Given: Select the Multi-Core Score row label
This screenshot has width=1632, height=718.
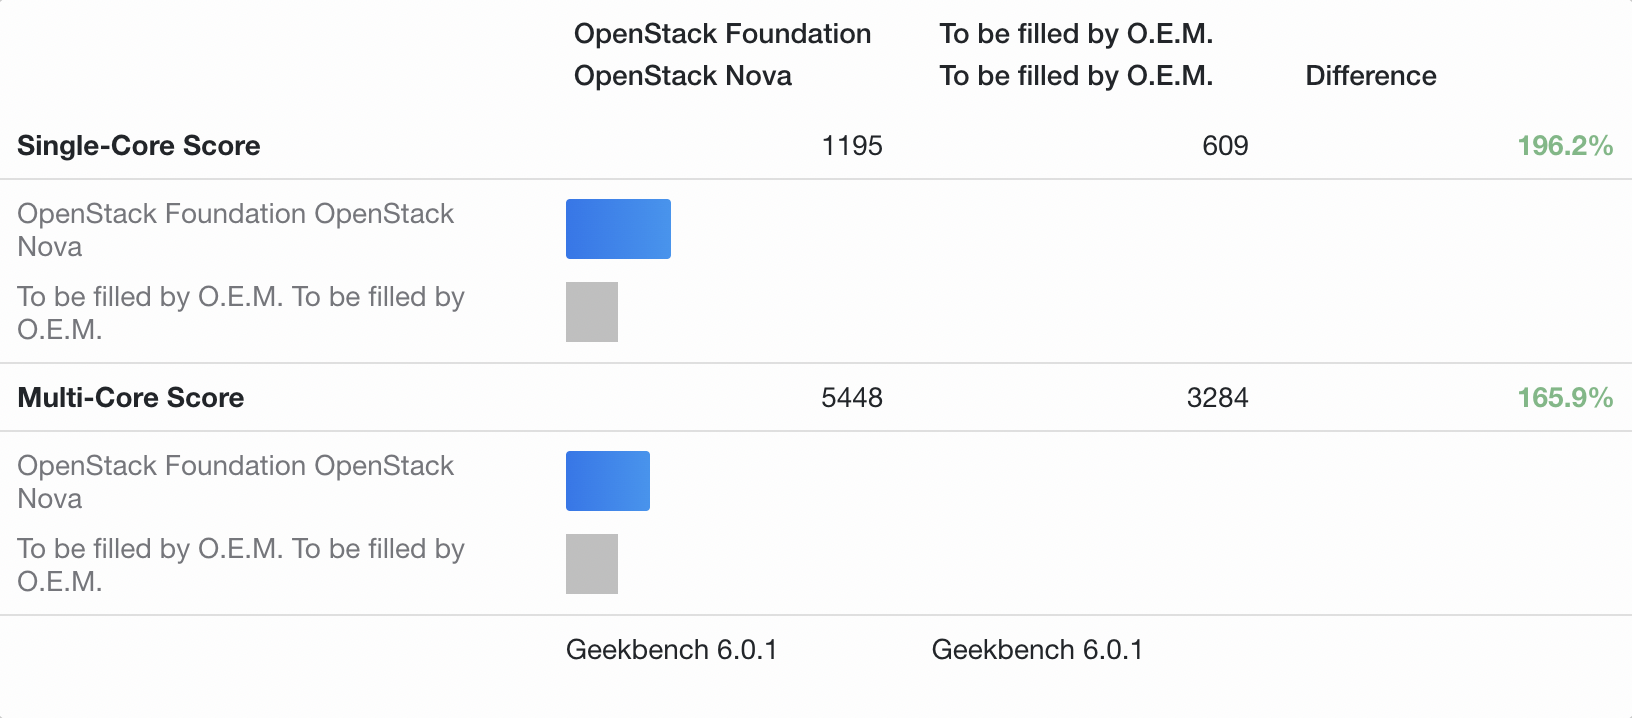Looking at the screenshot, I should click(x=131, y=398).
